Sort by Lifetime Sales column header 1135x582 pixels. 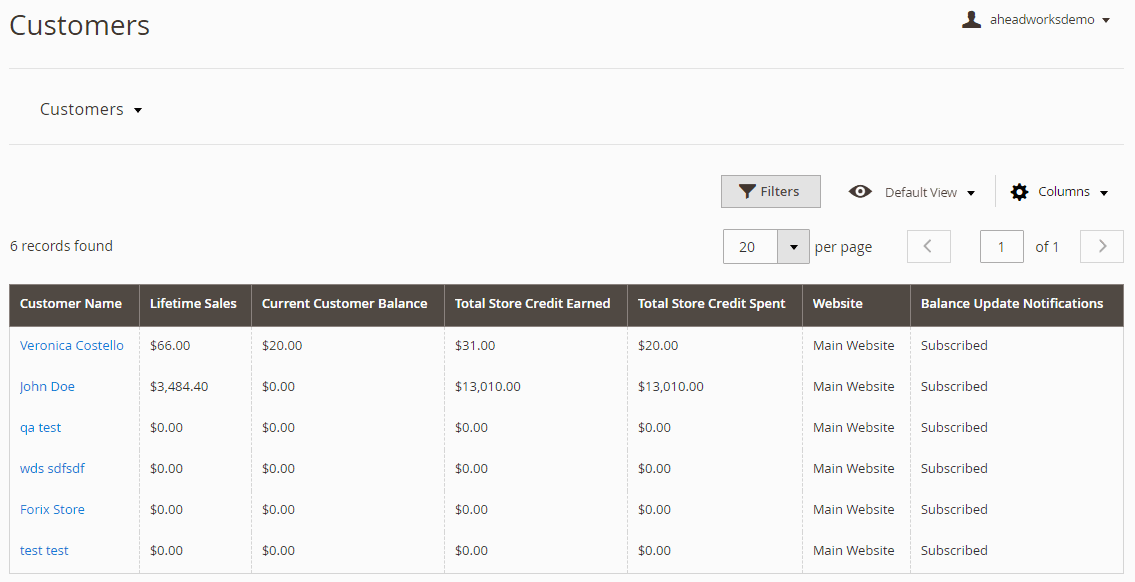coord(195,304)
